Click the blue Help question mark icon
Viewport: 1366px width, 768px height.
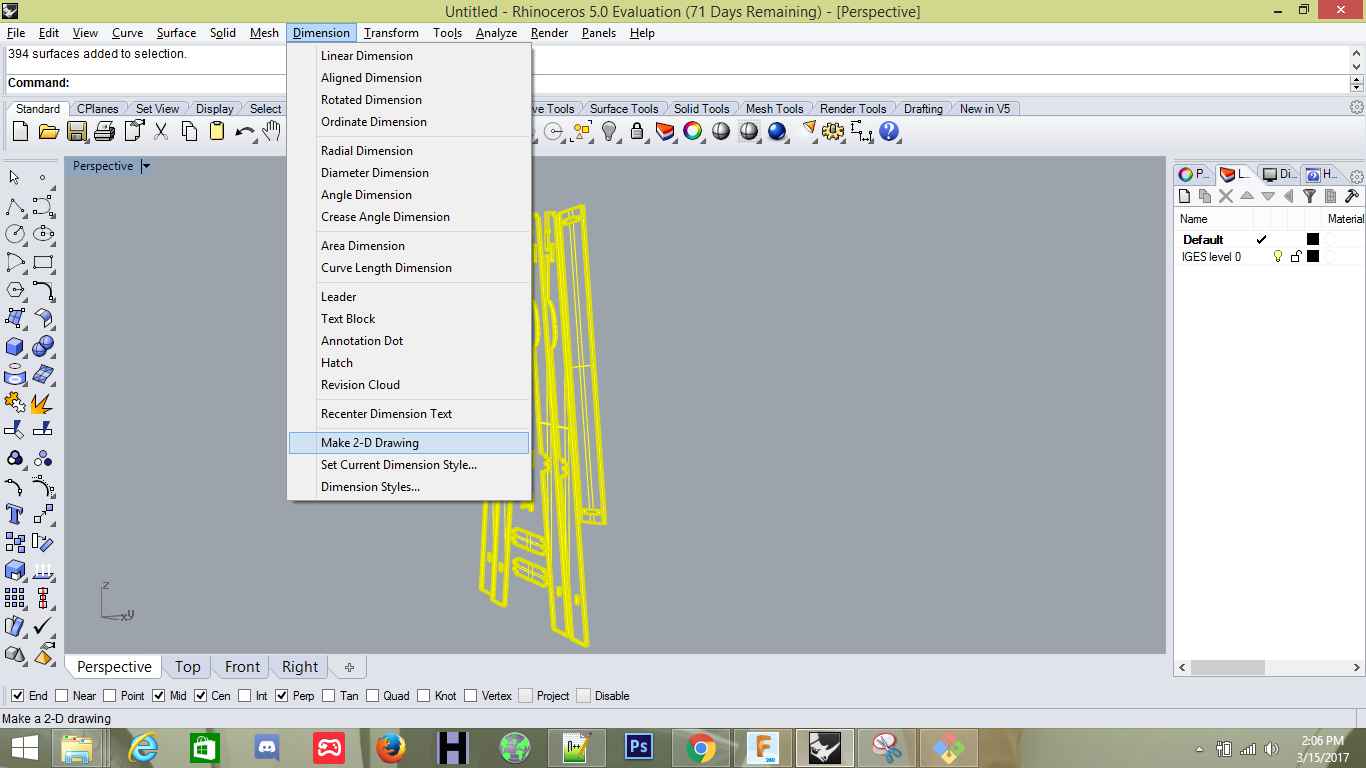889,131
